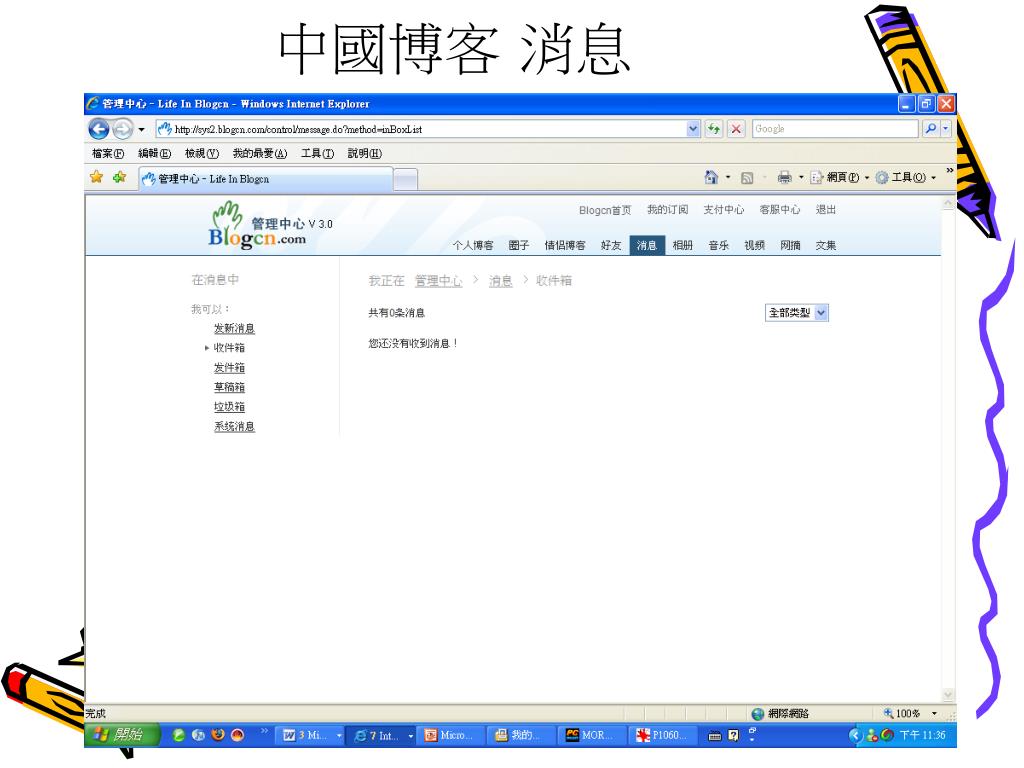1024x768 pixels.
Task: Click the IE Forward navigation button
Action: pyautogui.click(x=122, y=129)
